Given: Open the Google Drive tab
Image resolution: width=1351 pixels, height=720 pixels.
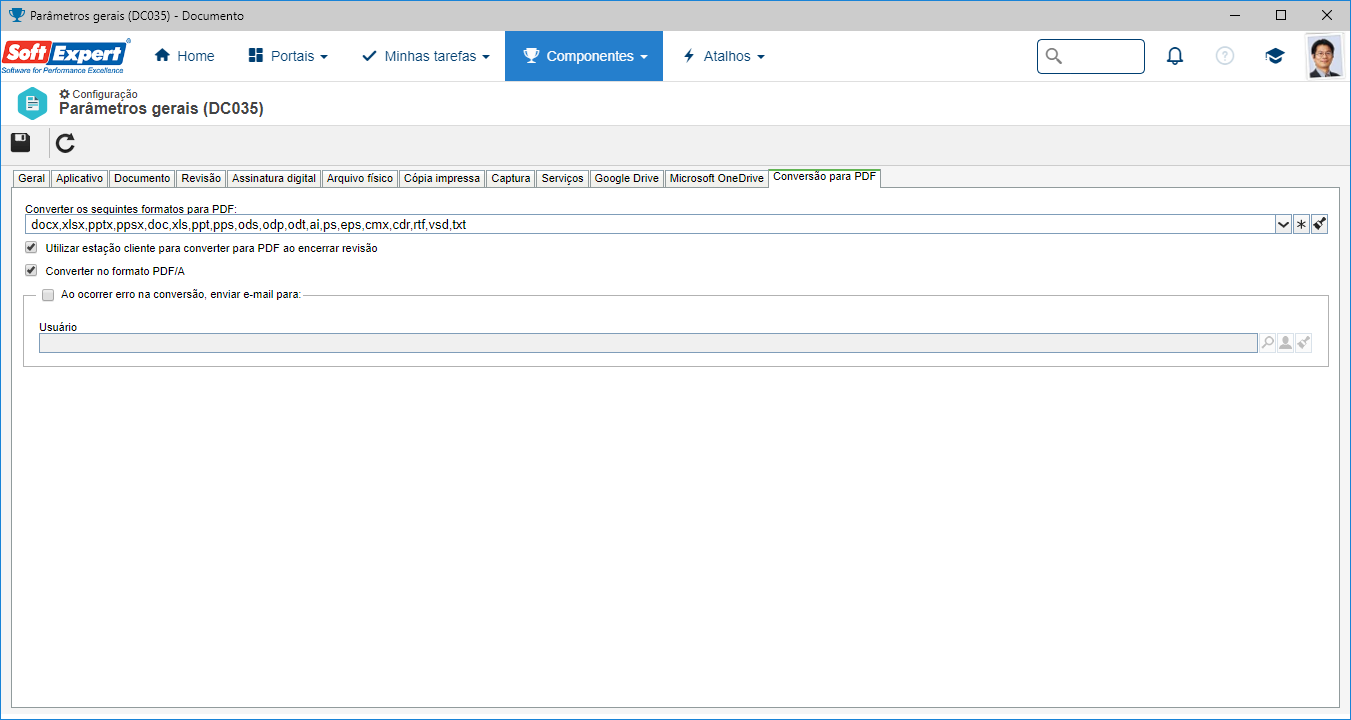Looking at the screenshot, I should tap(627, 178).
